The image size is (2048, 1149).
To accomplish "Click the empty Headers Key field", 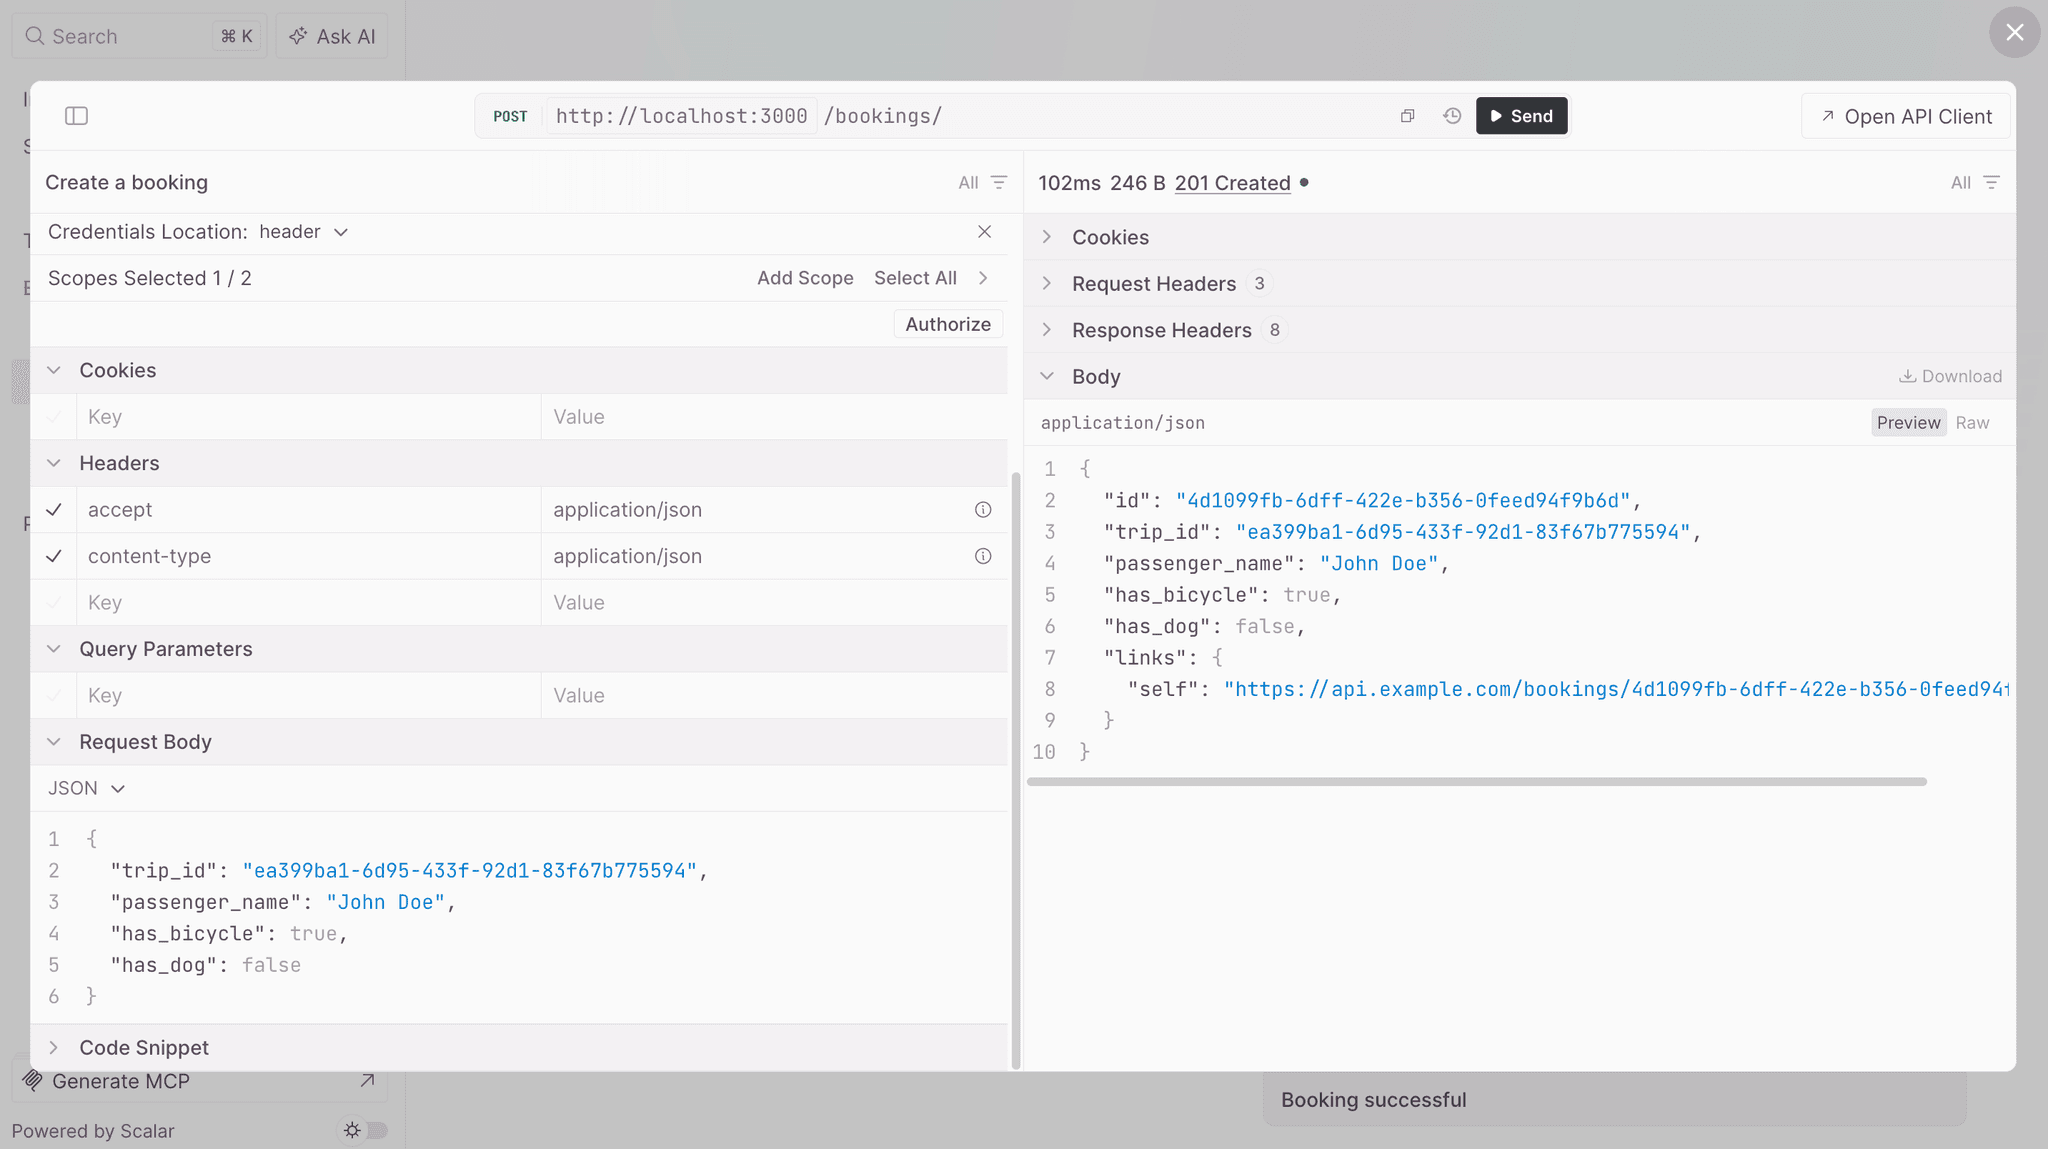I will tap(308, 603).
